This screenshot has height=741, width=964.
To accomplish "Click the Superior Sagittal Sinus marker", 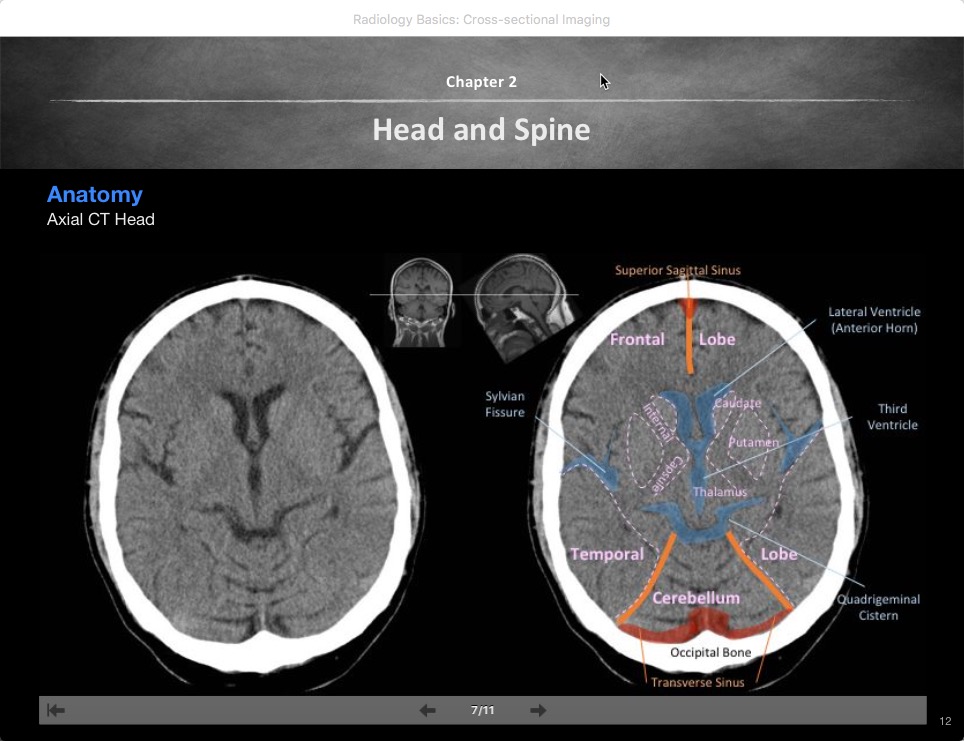I will pos(678,270).
